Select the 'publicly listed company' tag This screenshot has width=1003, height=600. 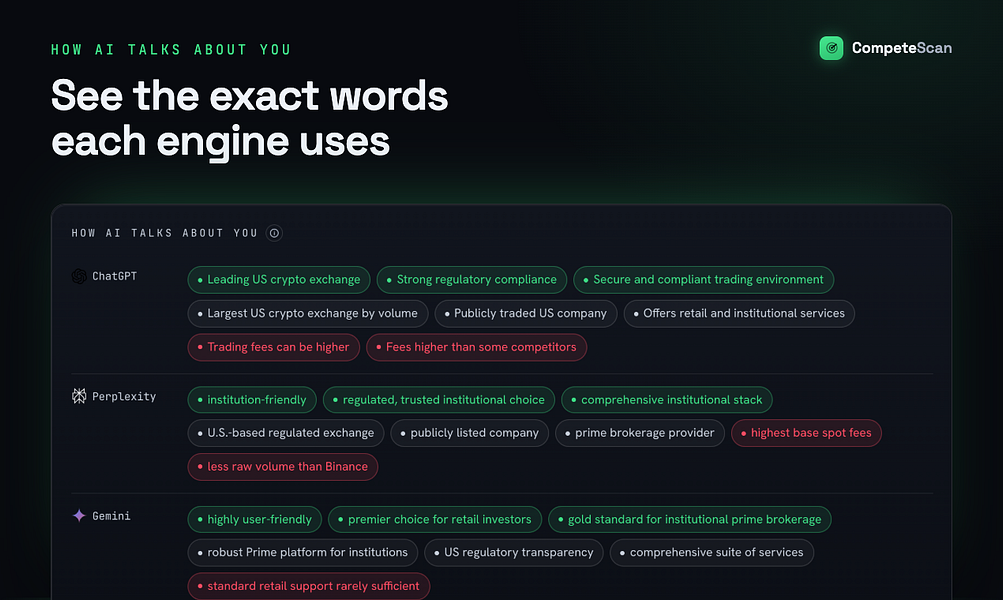point(470,433)
